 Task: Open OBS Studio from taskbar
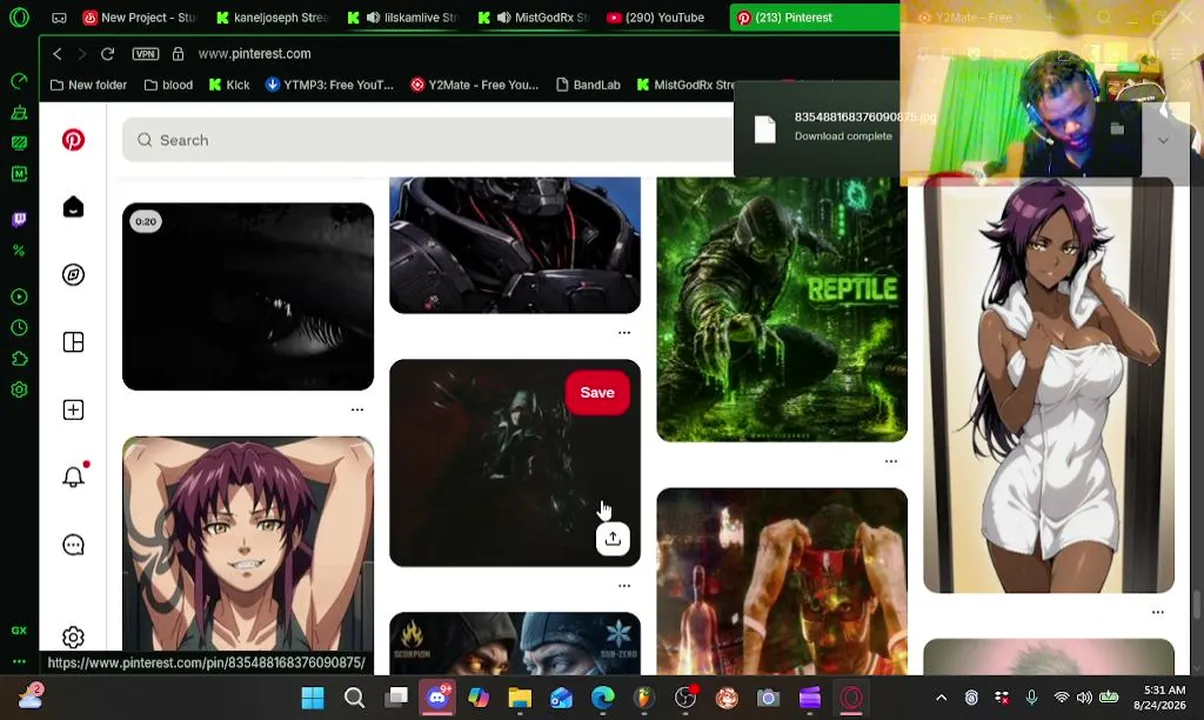[x=686, y=697]
